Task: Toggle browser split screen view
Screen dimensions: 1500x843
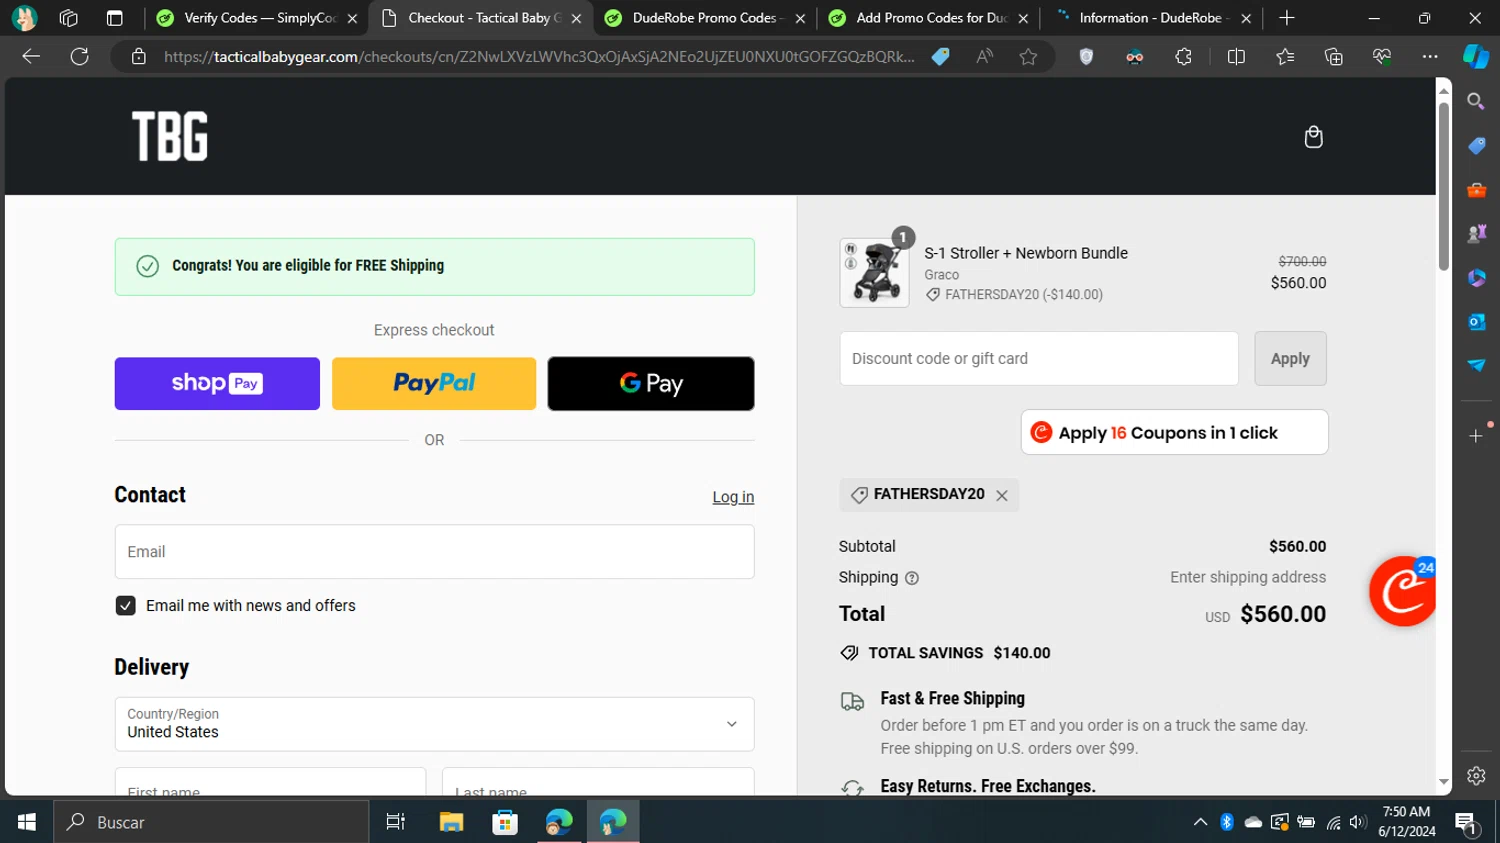Action: tap(1236, 57)
